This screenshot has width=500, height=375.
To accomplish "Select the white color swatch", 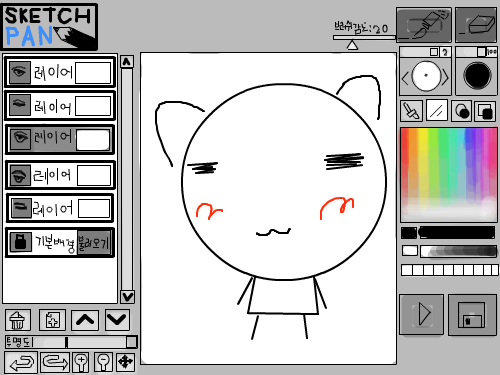I will click(410, 251).
